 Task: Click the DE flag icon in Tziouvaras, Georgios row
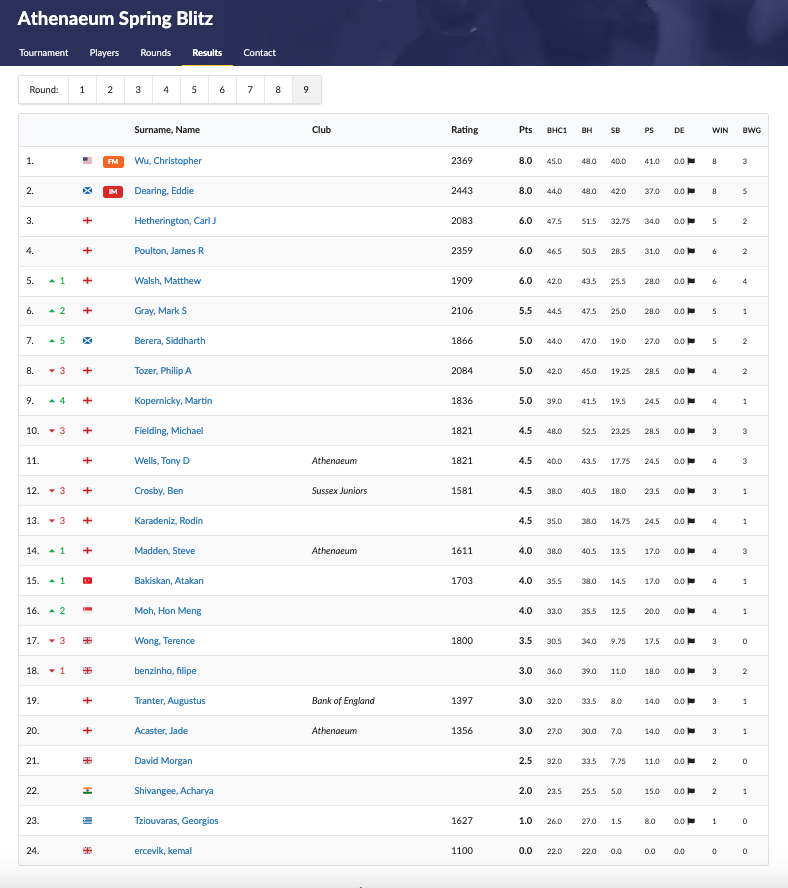(x=691, y=821)
